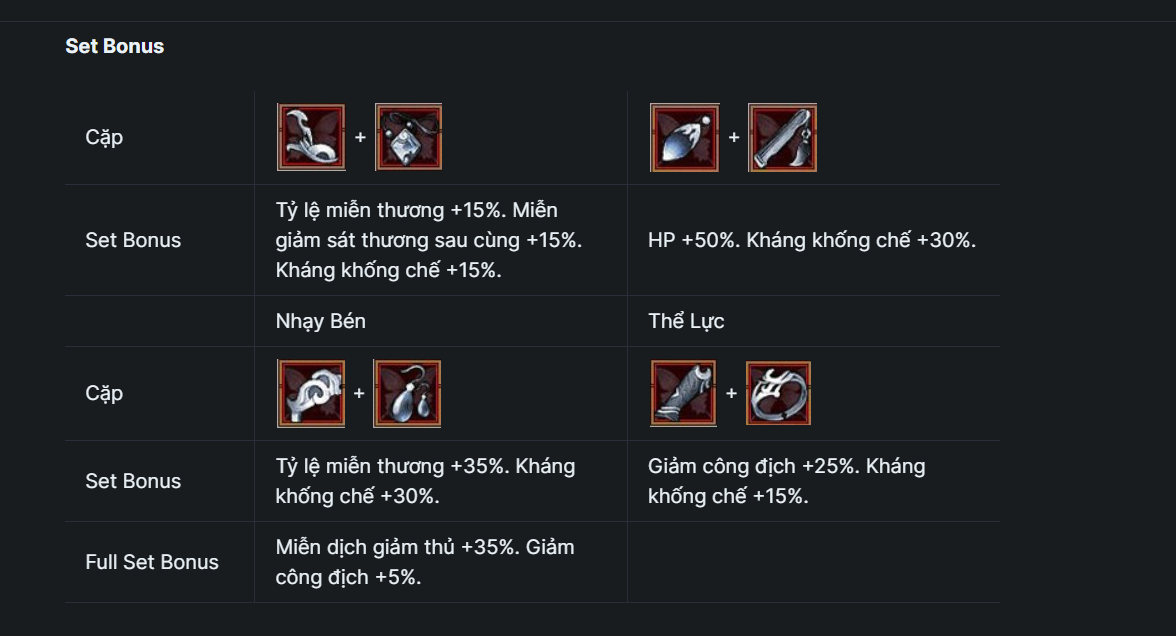Click the lower Set Bonus row label

134,481
